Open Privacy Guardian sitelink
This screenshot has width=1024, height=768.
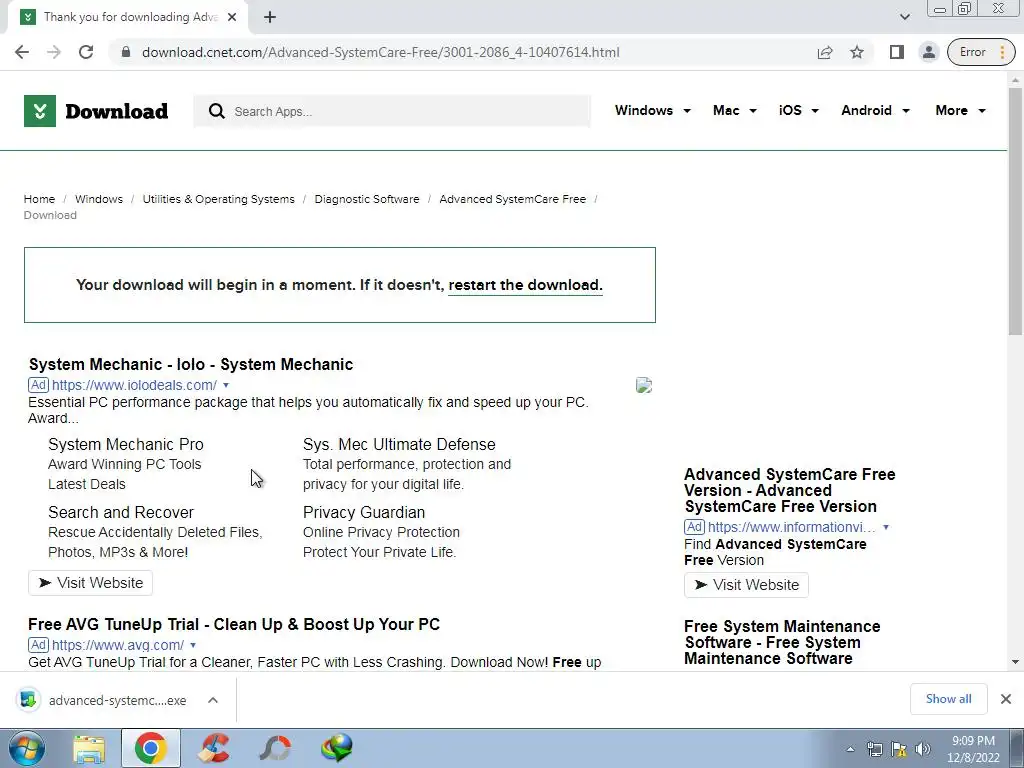coord(364,513)
